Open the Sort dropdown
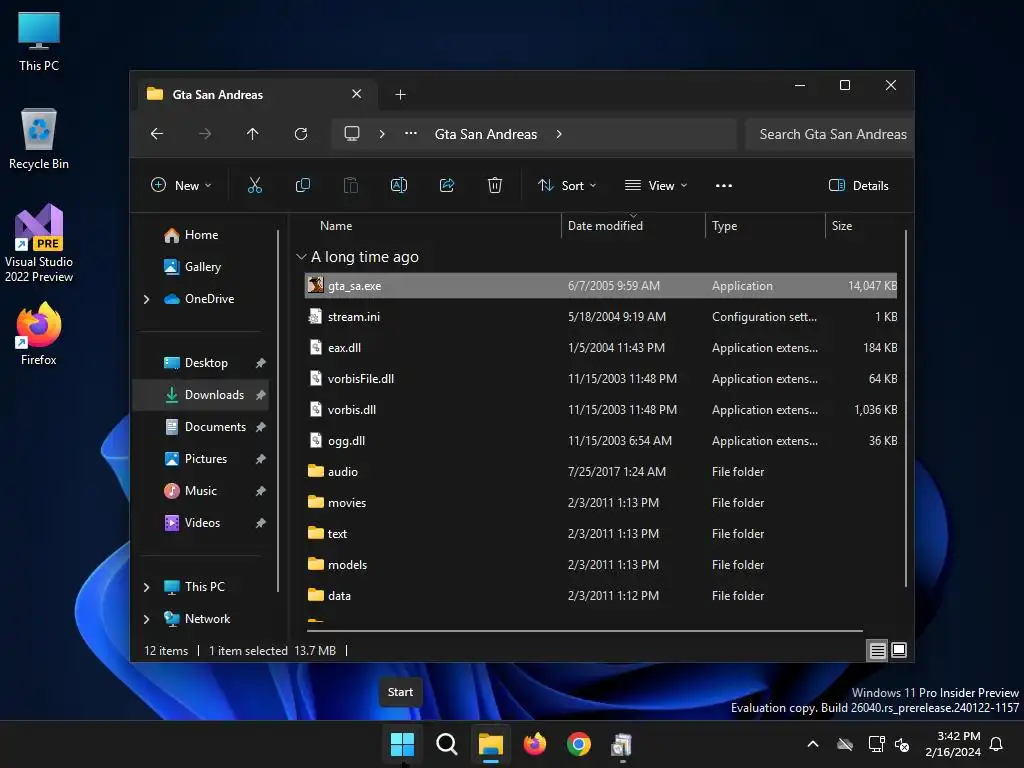1024x768 pixels. (567, 185)
